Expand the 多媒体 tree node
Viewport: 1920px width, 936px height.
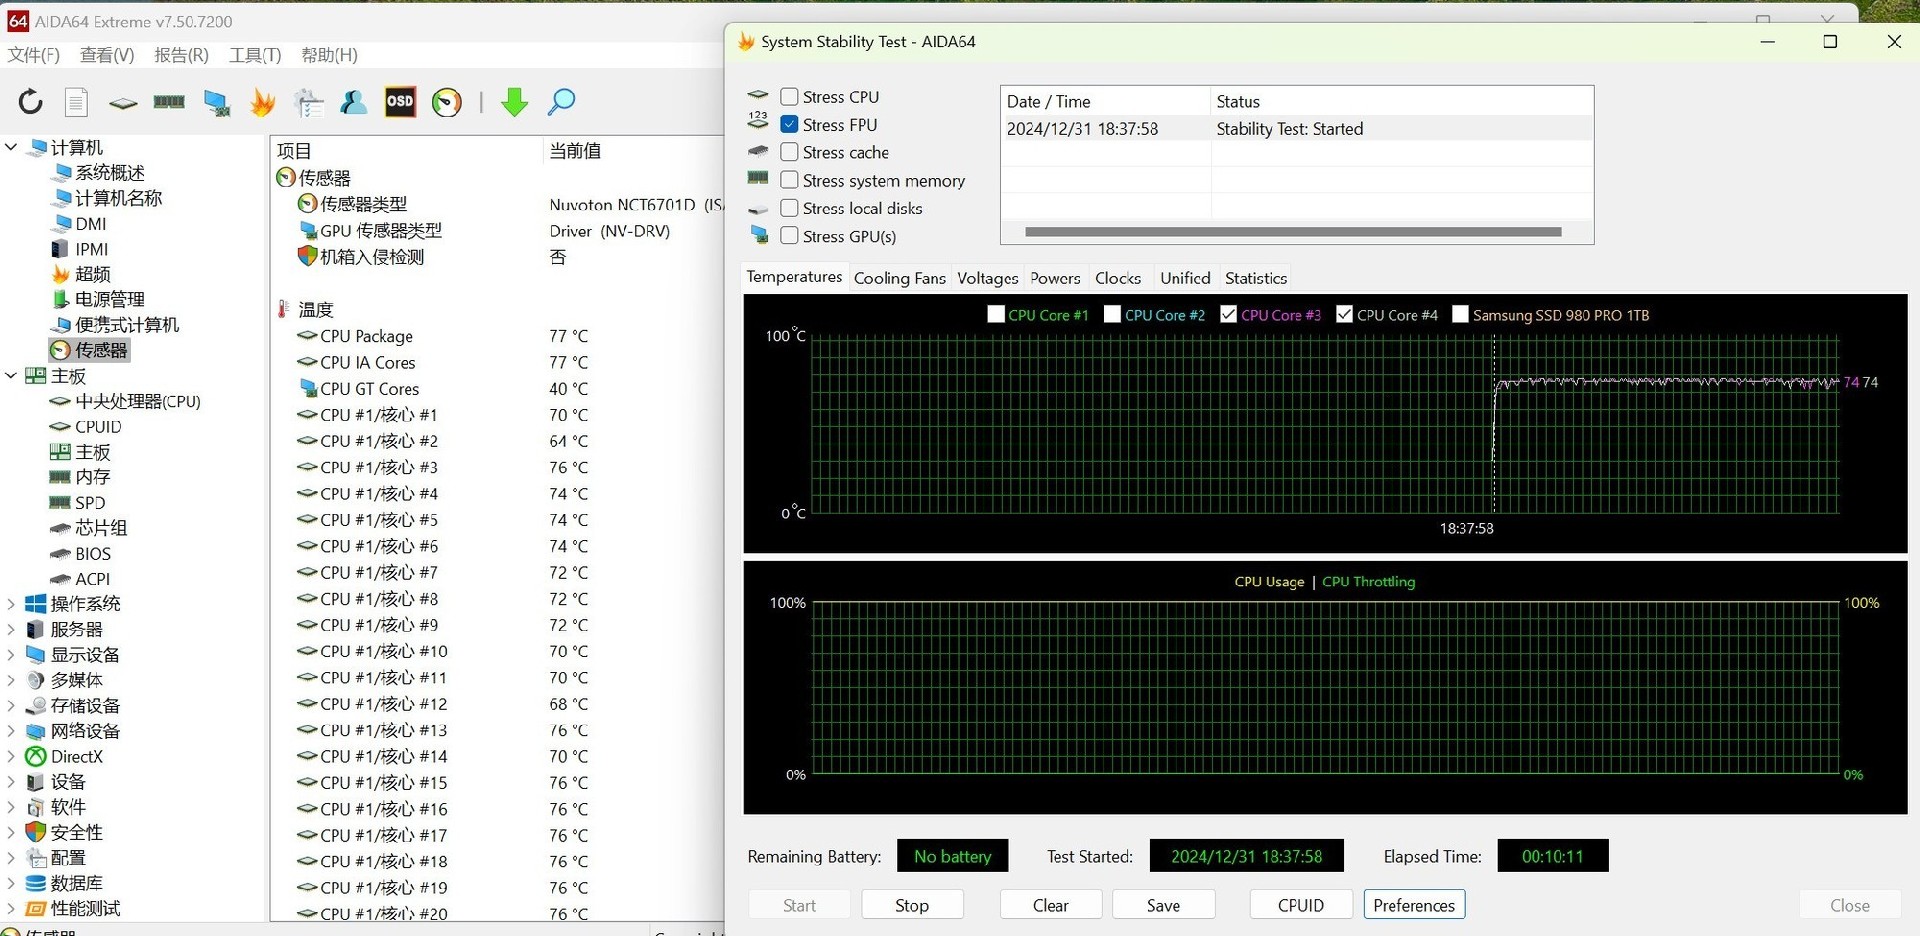click(x=11, y=680)
